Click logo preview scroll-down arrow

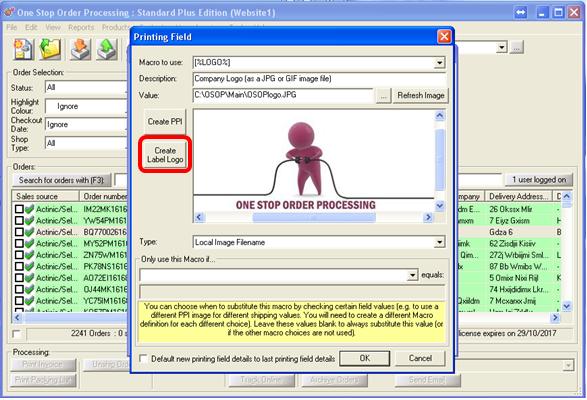(440, 205)
